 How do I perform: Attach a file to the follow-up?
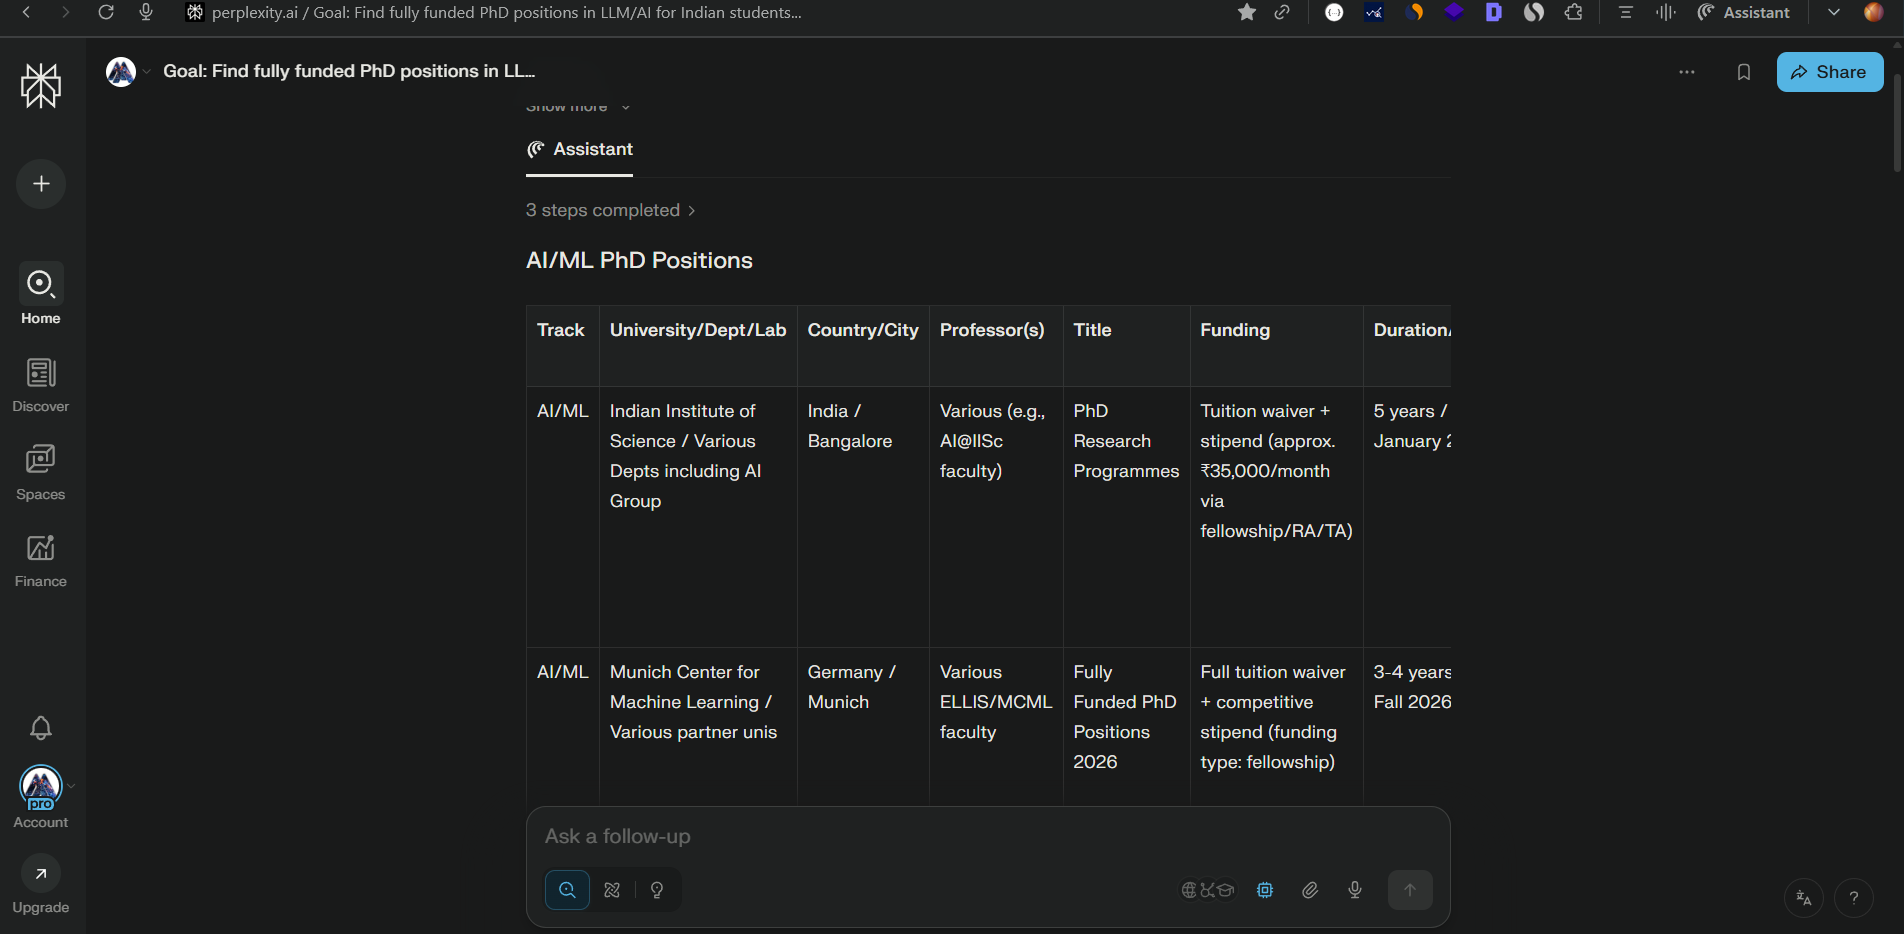tap(1309, 889)
